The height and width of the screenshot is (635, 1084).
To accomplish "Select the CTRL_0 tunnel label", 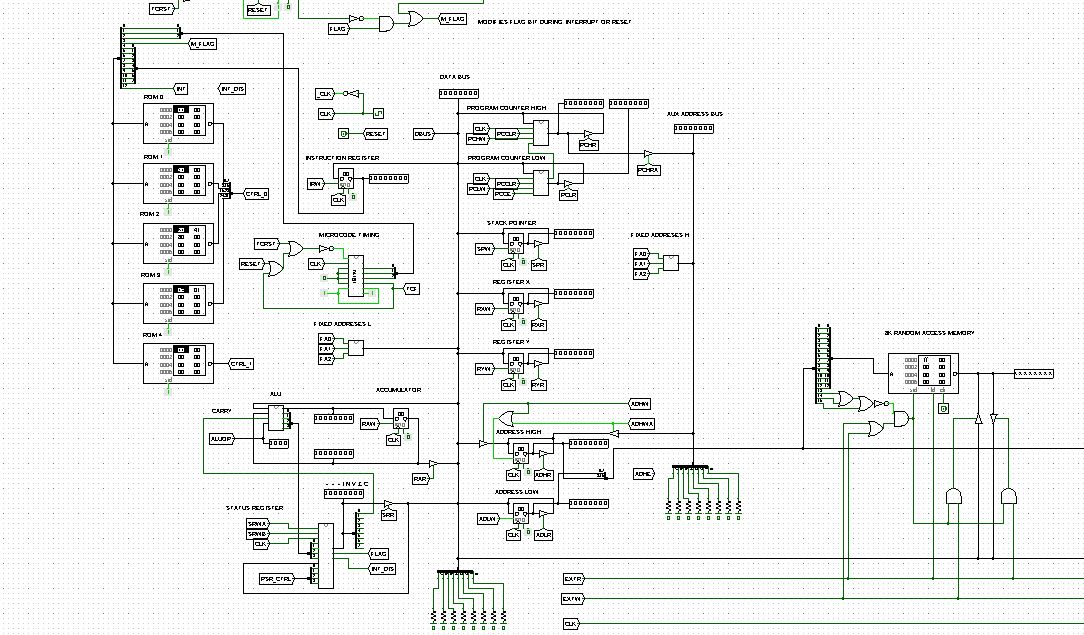I will pos(257,193).
